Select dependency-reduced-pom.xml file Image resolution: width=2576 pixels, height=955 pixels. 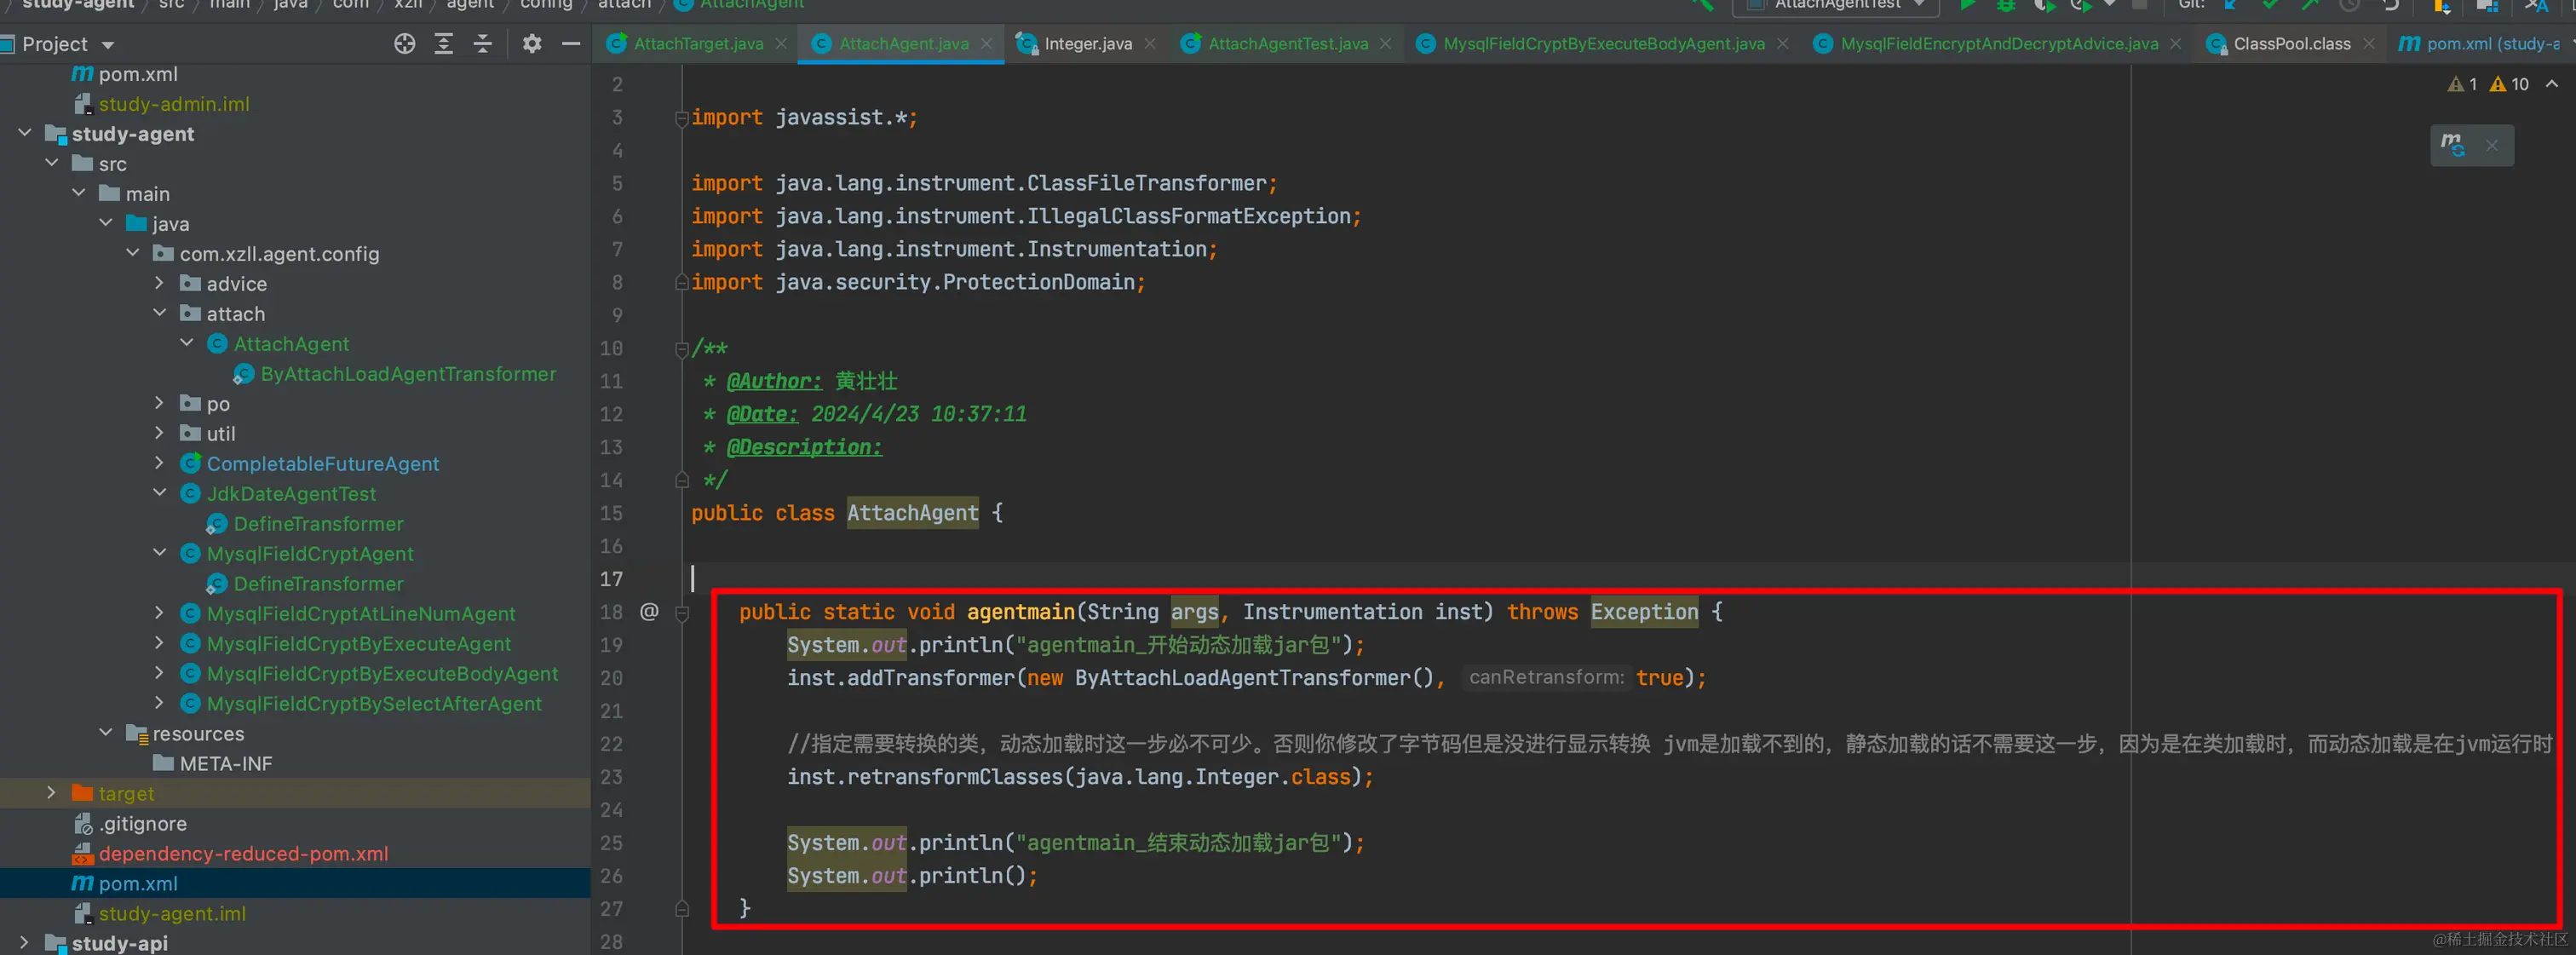tap(243, 854)
